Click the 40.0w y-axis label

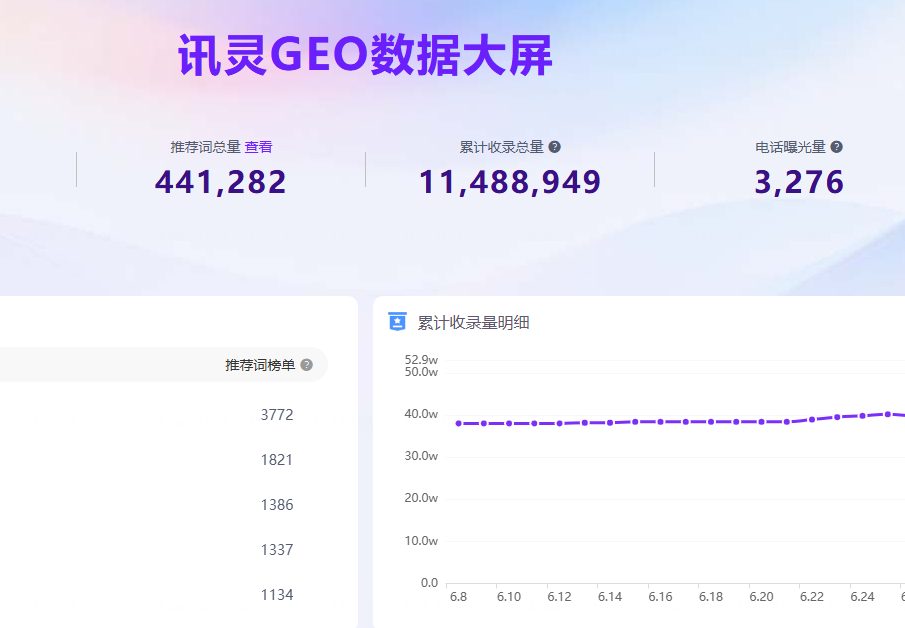point(421,414)
